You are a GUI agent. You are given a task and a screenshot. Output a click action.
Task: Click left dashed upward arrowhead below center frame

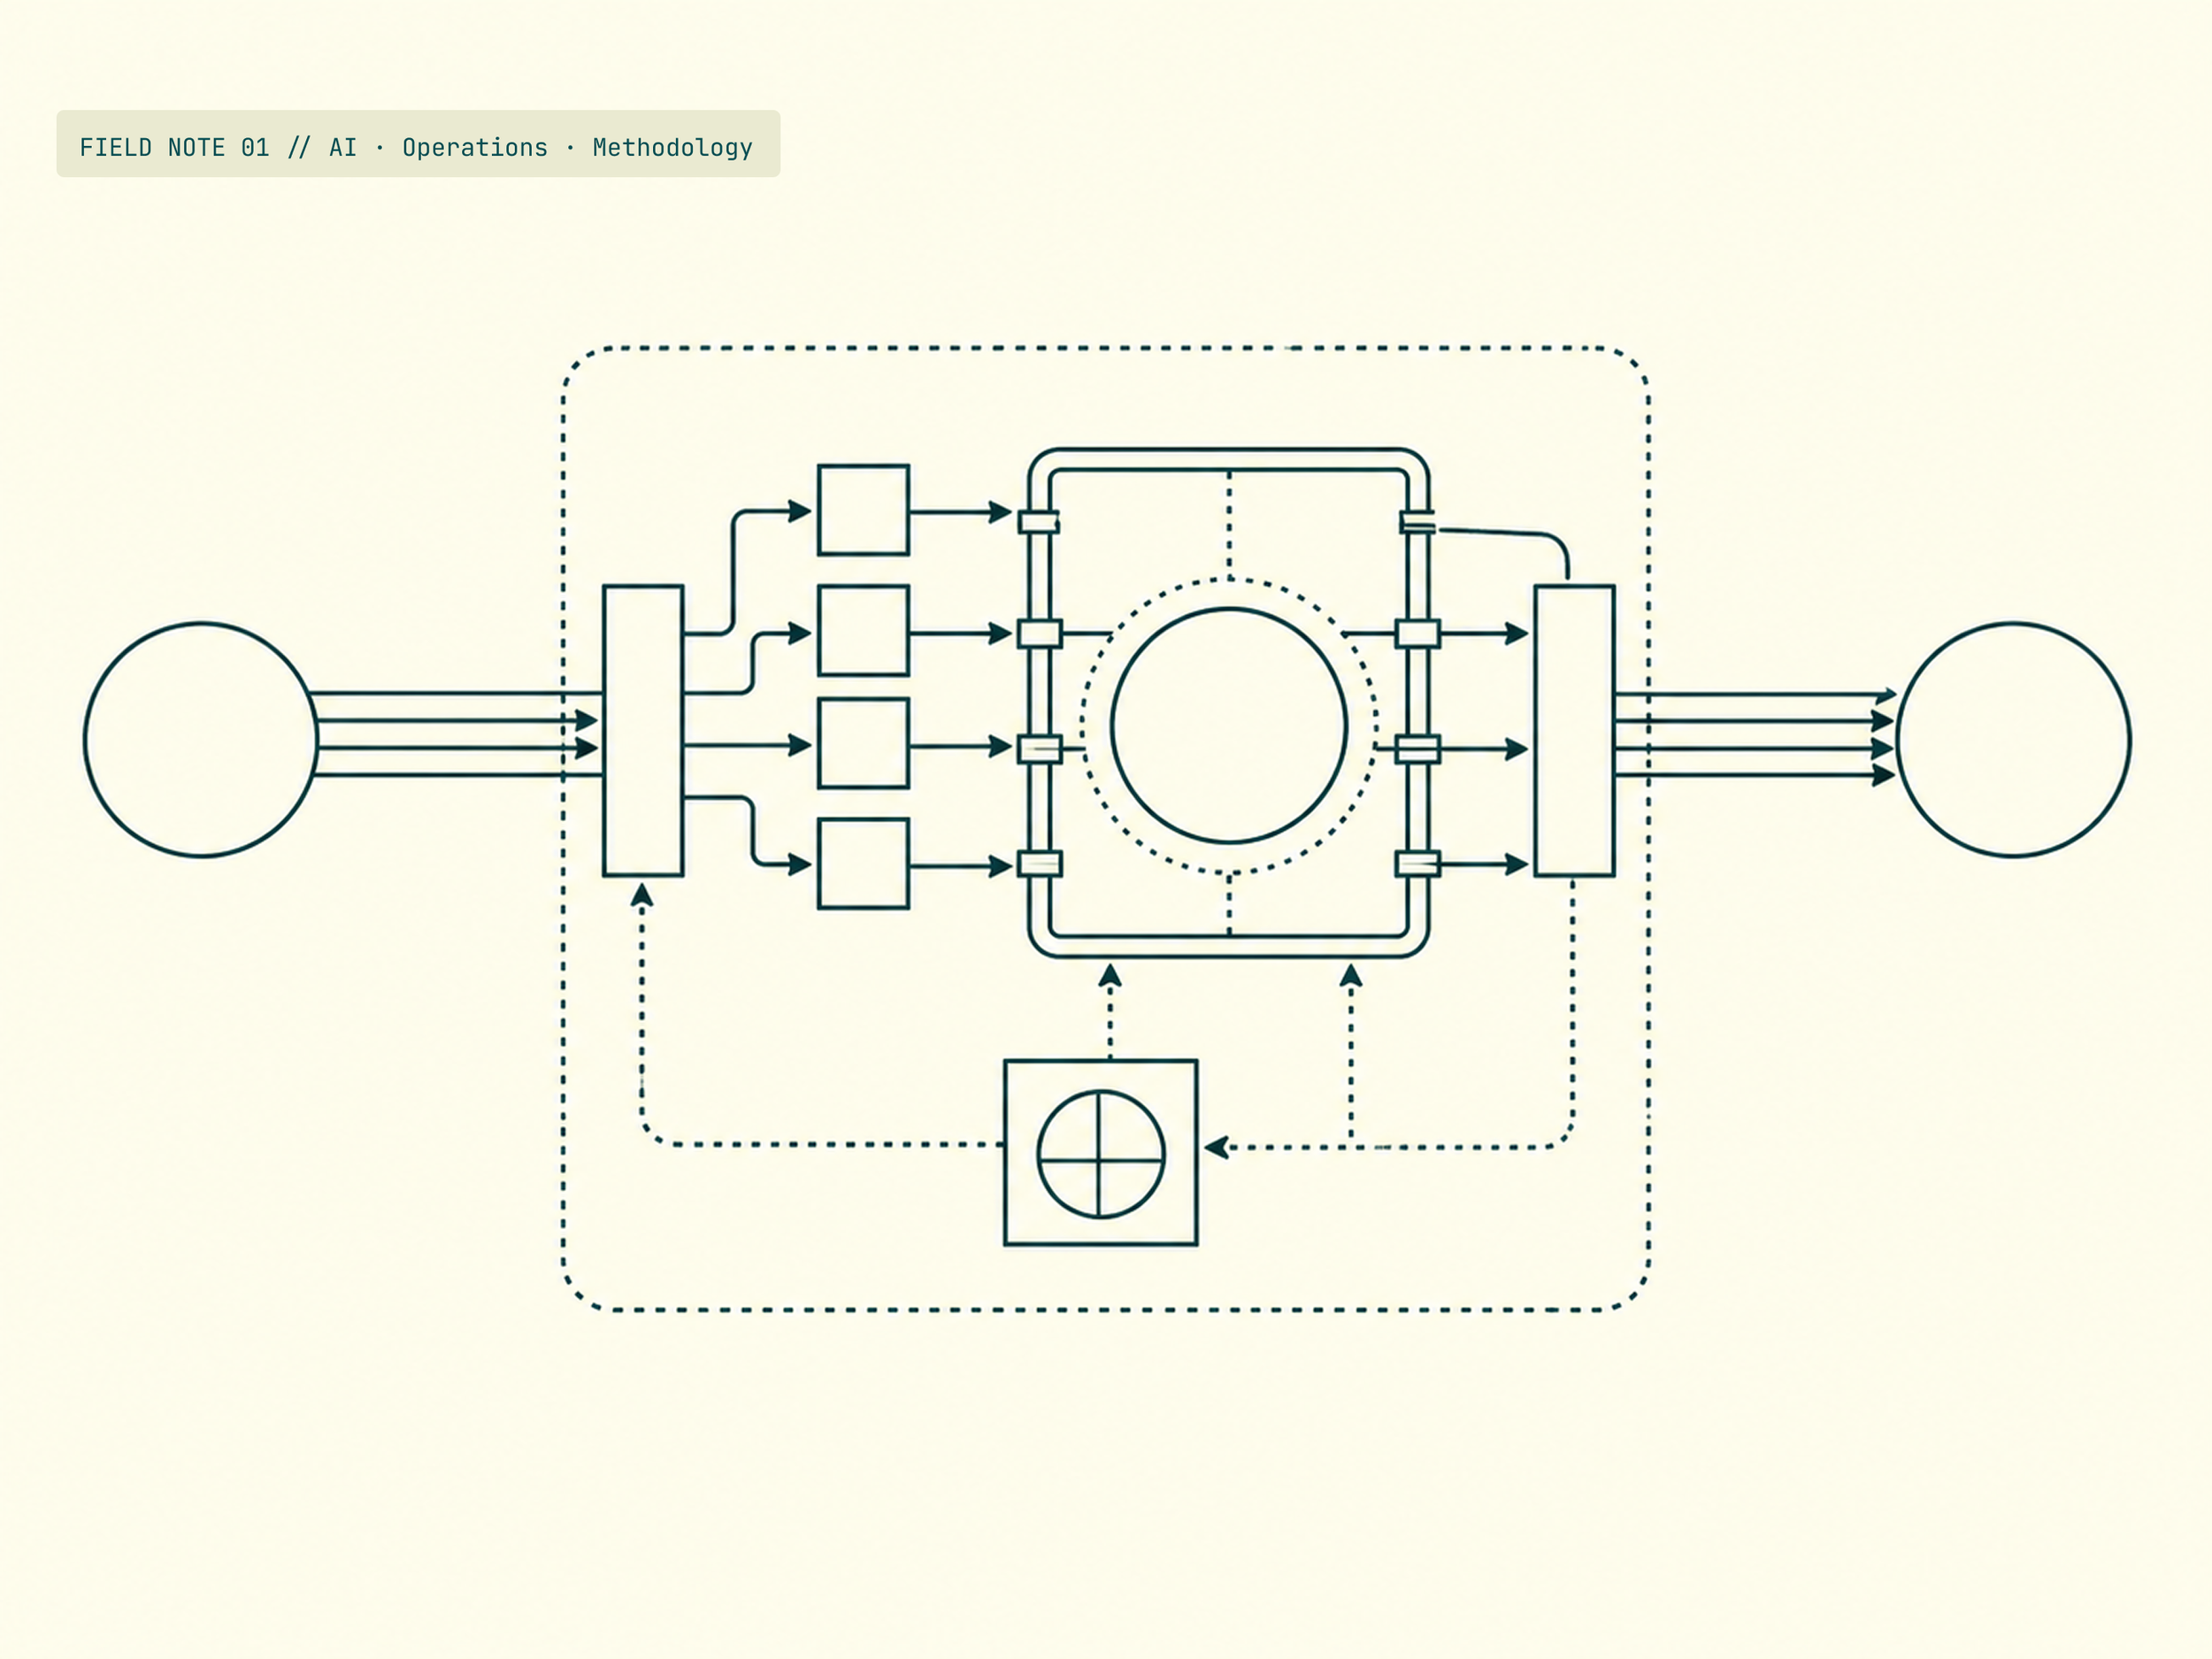point(1110,975)
